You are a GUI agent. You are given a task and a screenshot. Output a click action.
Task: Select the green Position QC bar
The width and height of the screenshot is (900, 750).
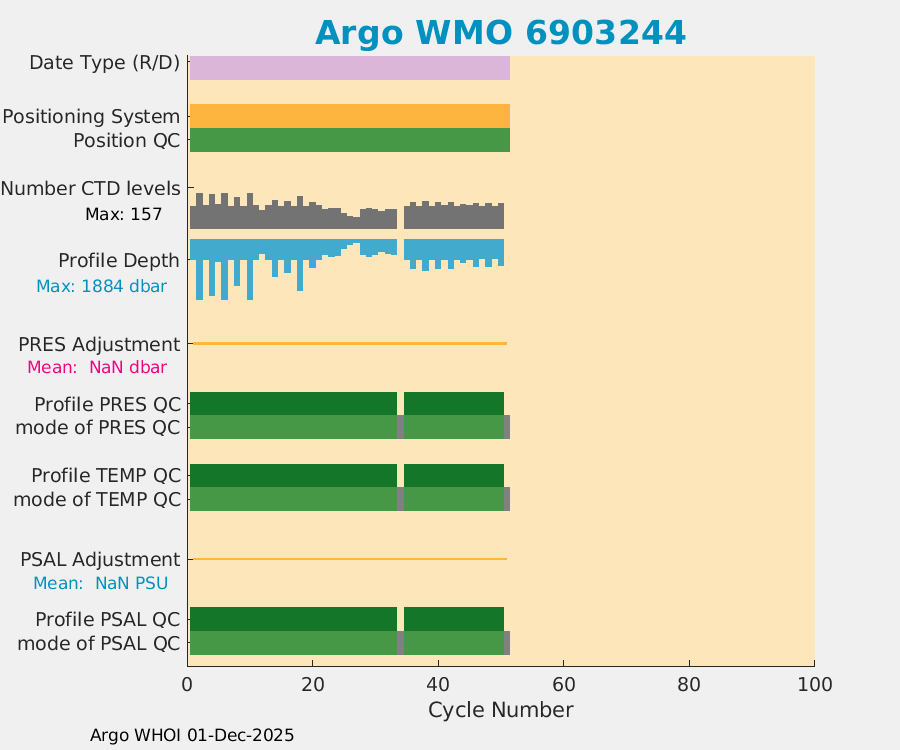click(349, 140)
